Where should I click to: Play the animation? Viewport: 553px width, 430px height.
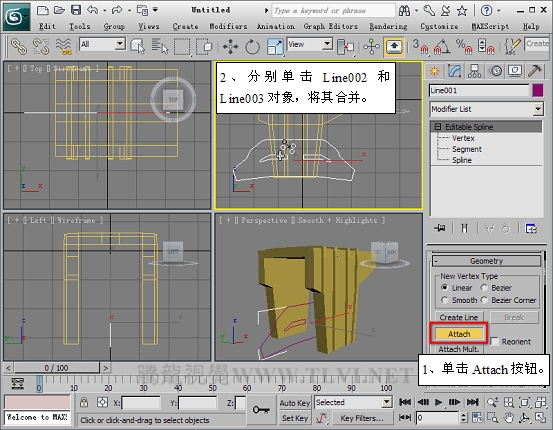[x=438, y=402]
